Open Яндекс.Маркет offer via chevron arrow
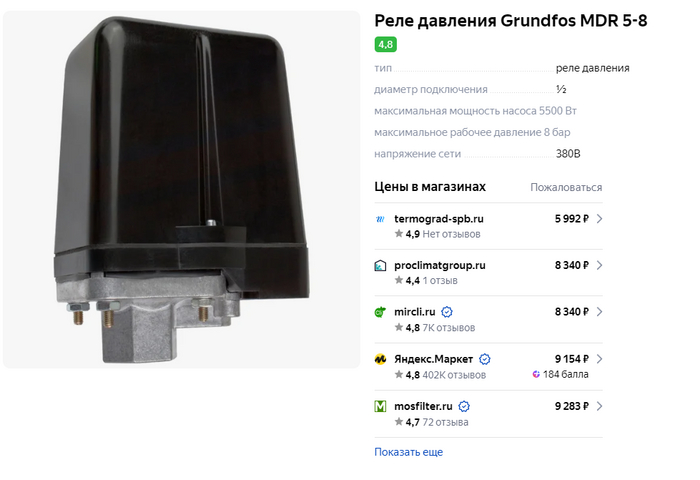Image resolution: width=700 pixels, height=480 pixels. pyautogui.click(x=600, y=359)
